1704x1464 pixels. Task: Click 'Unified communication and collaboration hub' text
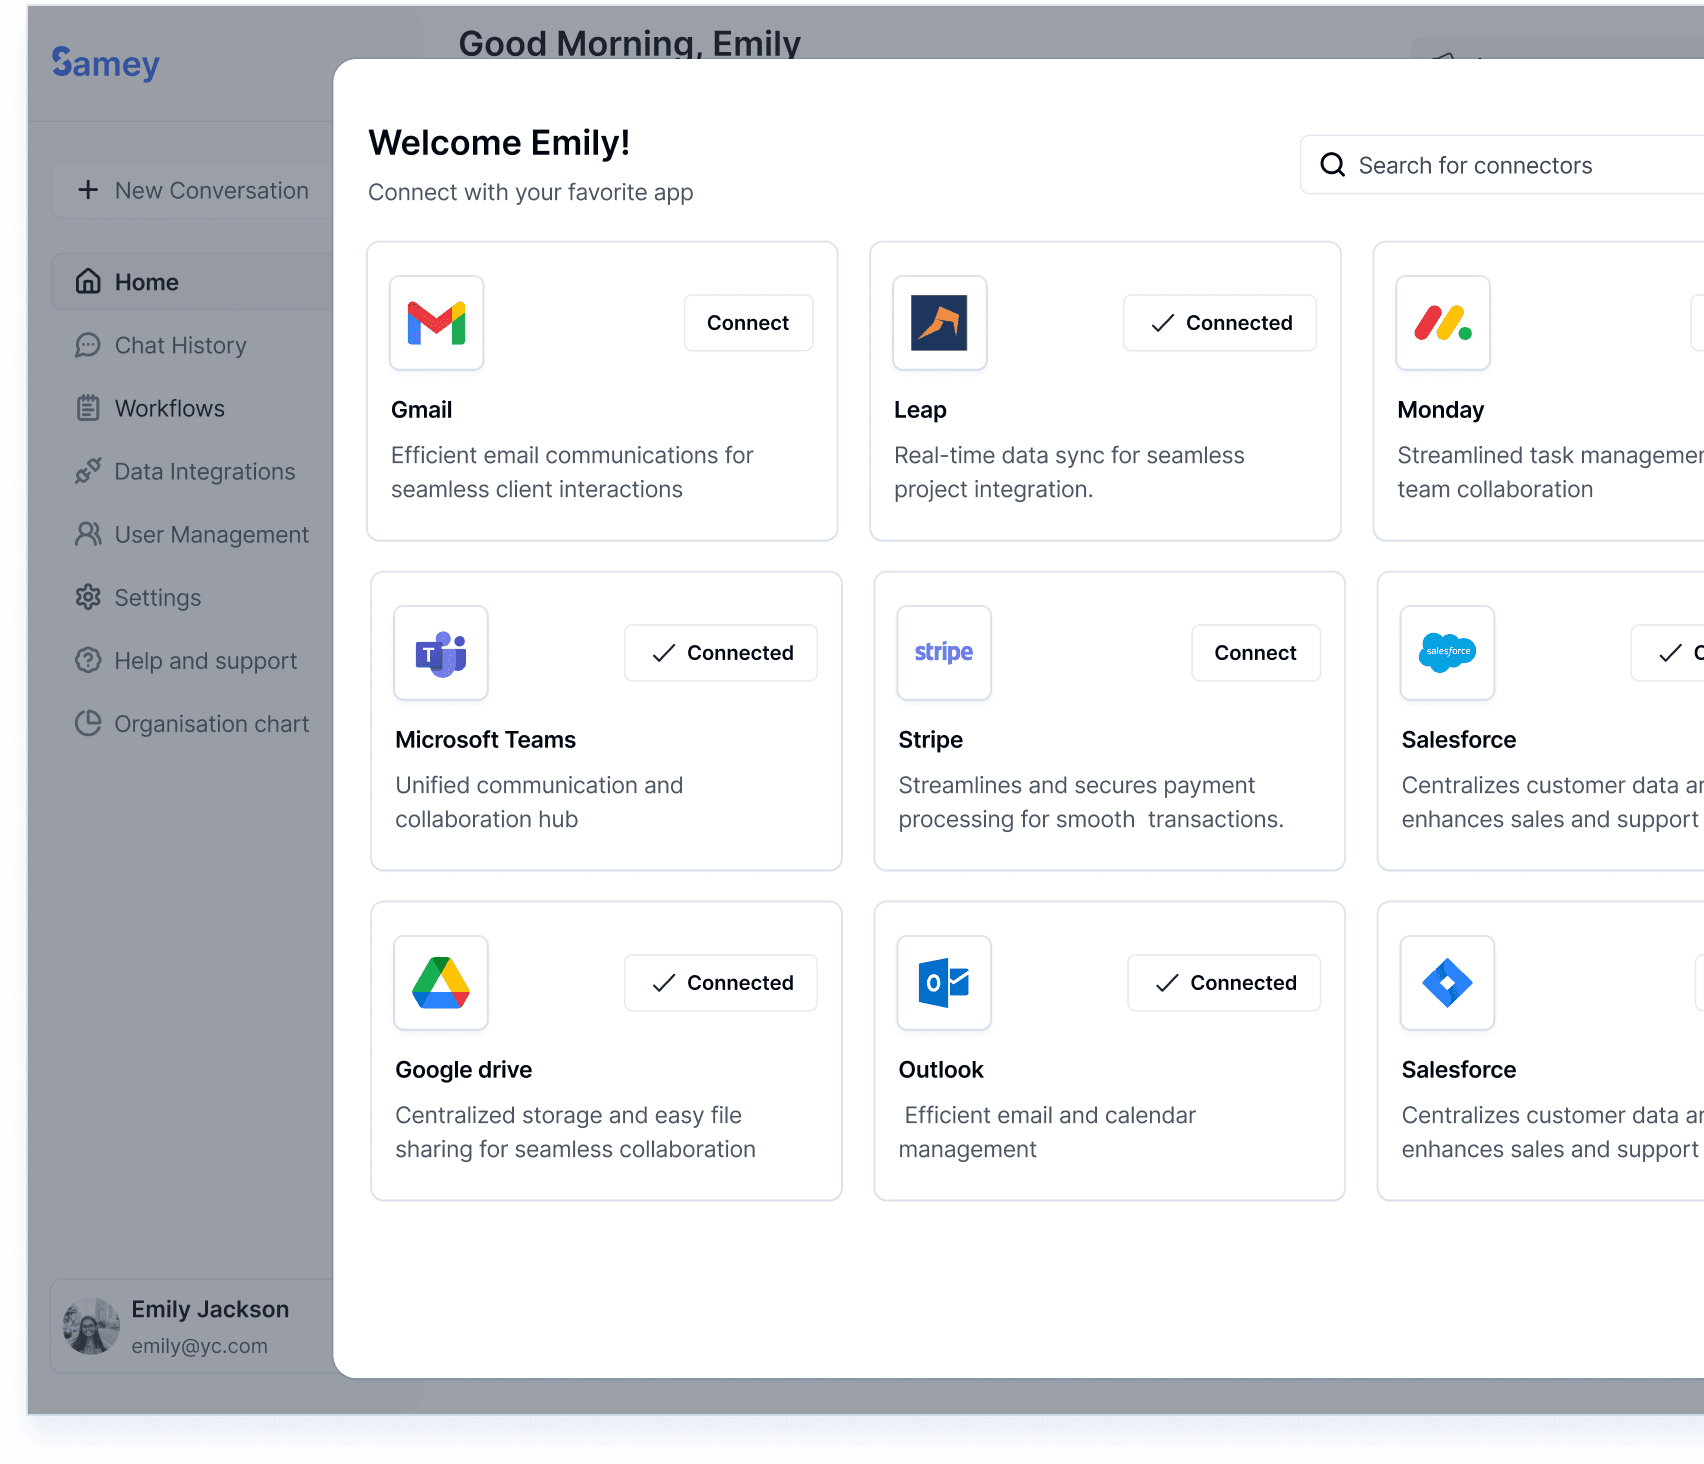(x=539, y=802)
